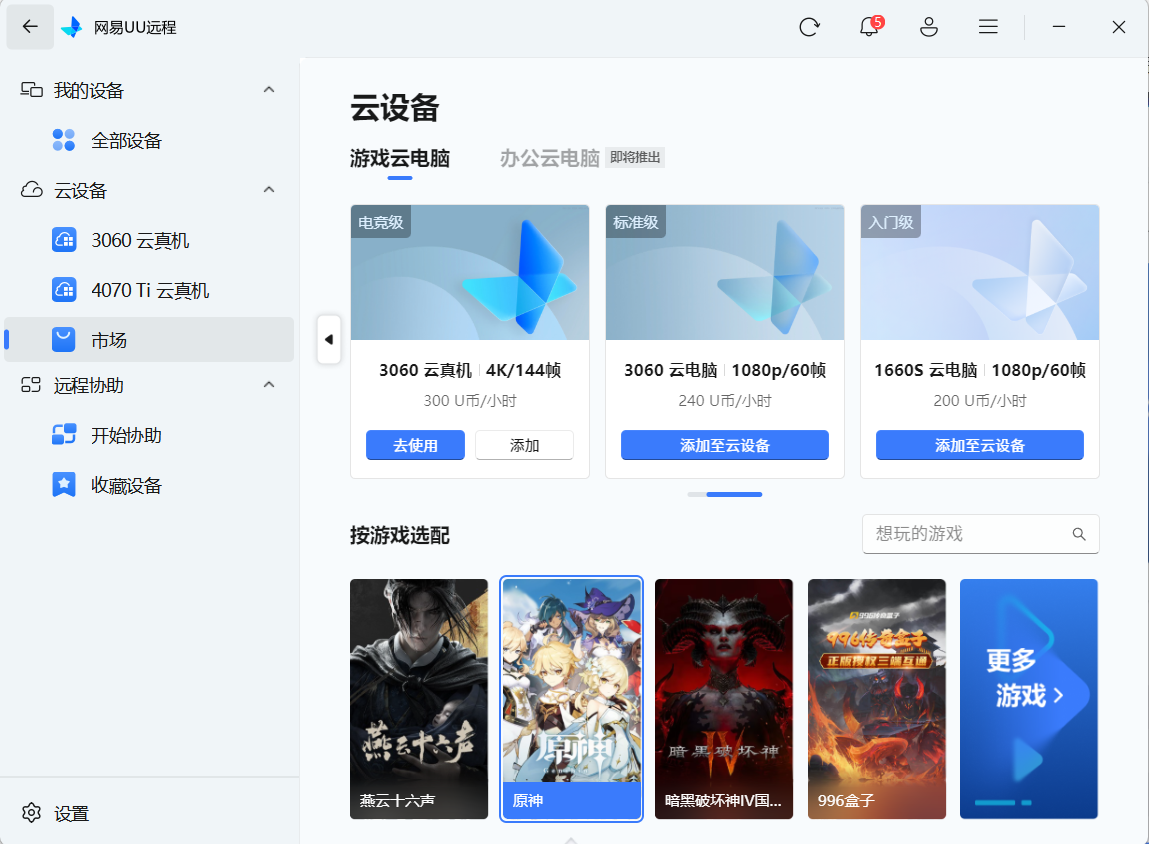Open 3060 云真机 sidebar entry
1149x844 pixels.
coord(149,240)
